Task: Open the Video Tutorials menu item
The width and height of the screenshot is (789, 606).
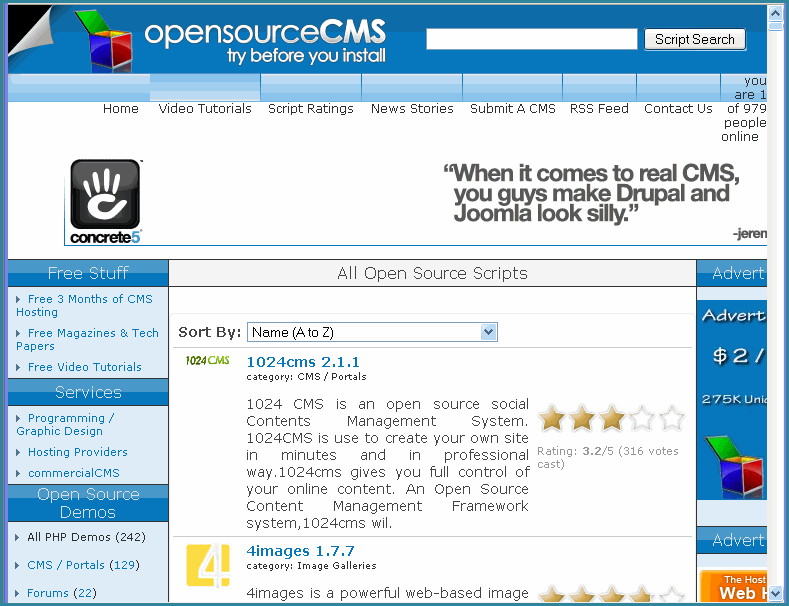Action: coord(205,109)
